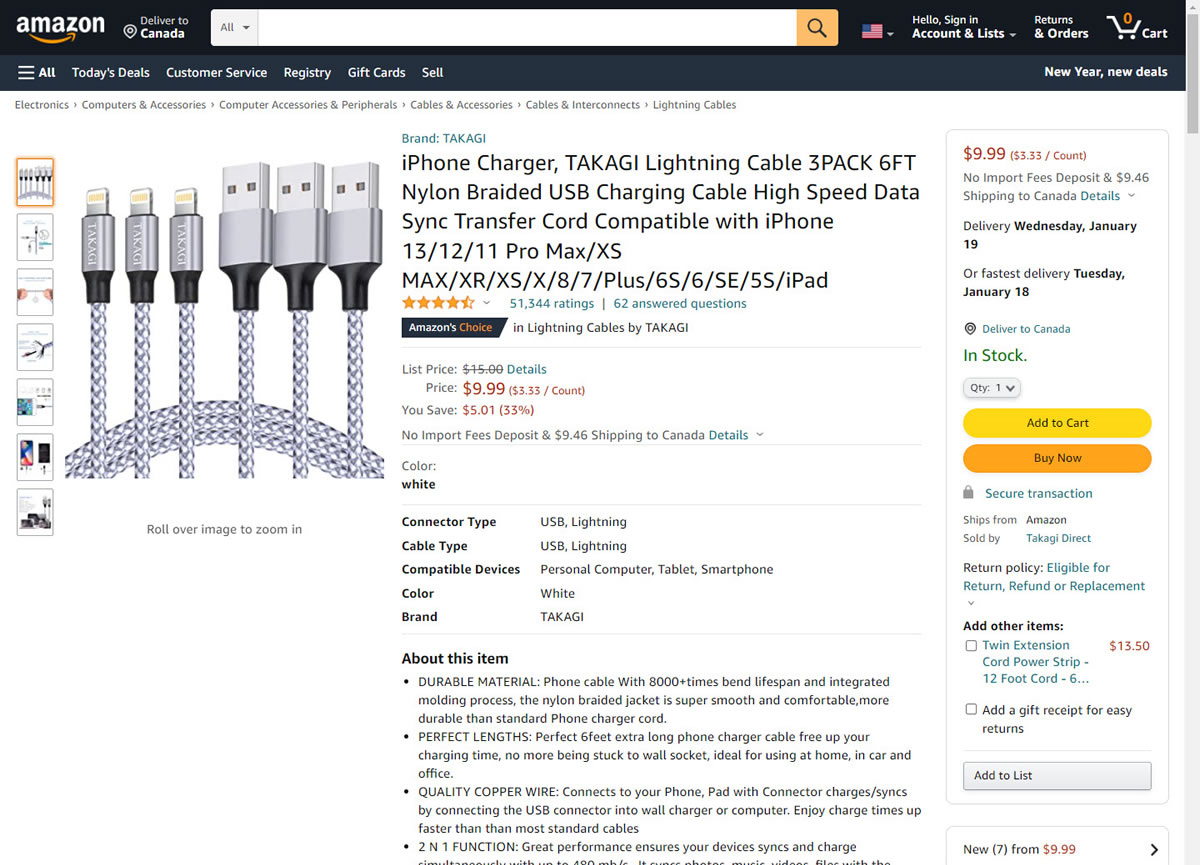The height and width of the screenshot is (865, 1200).
Task: Click the Secure transaction lock icon
Action: coord(968,493)
